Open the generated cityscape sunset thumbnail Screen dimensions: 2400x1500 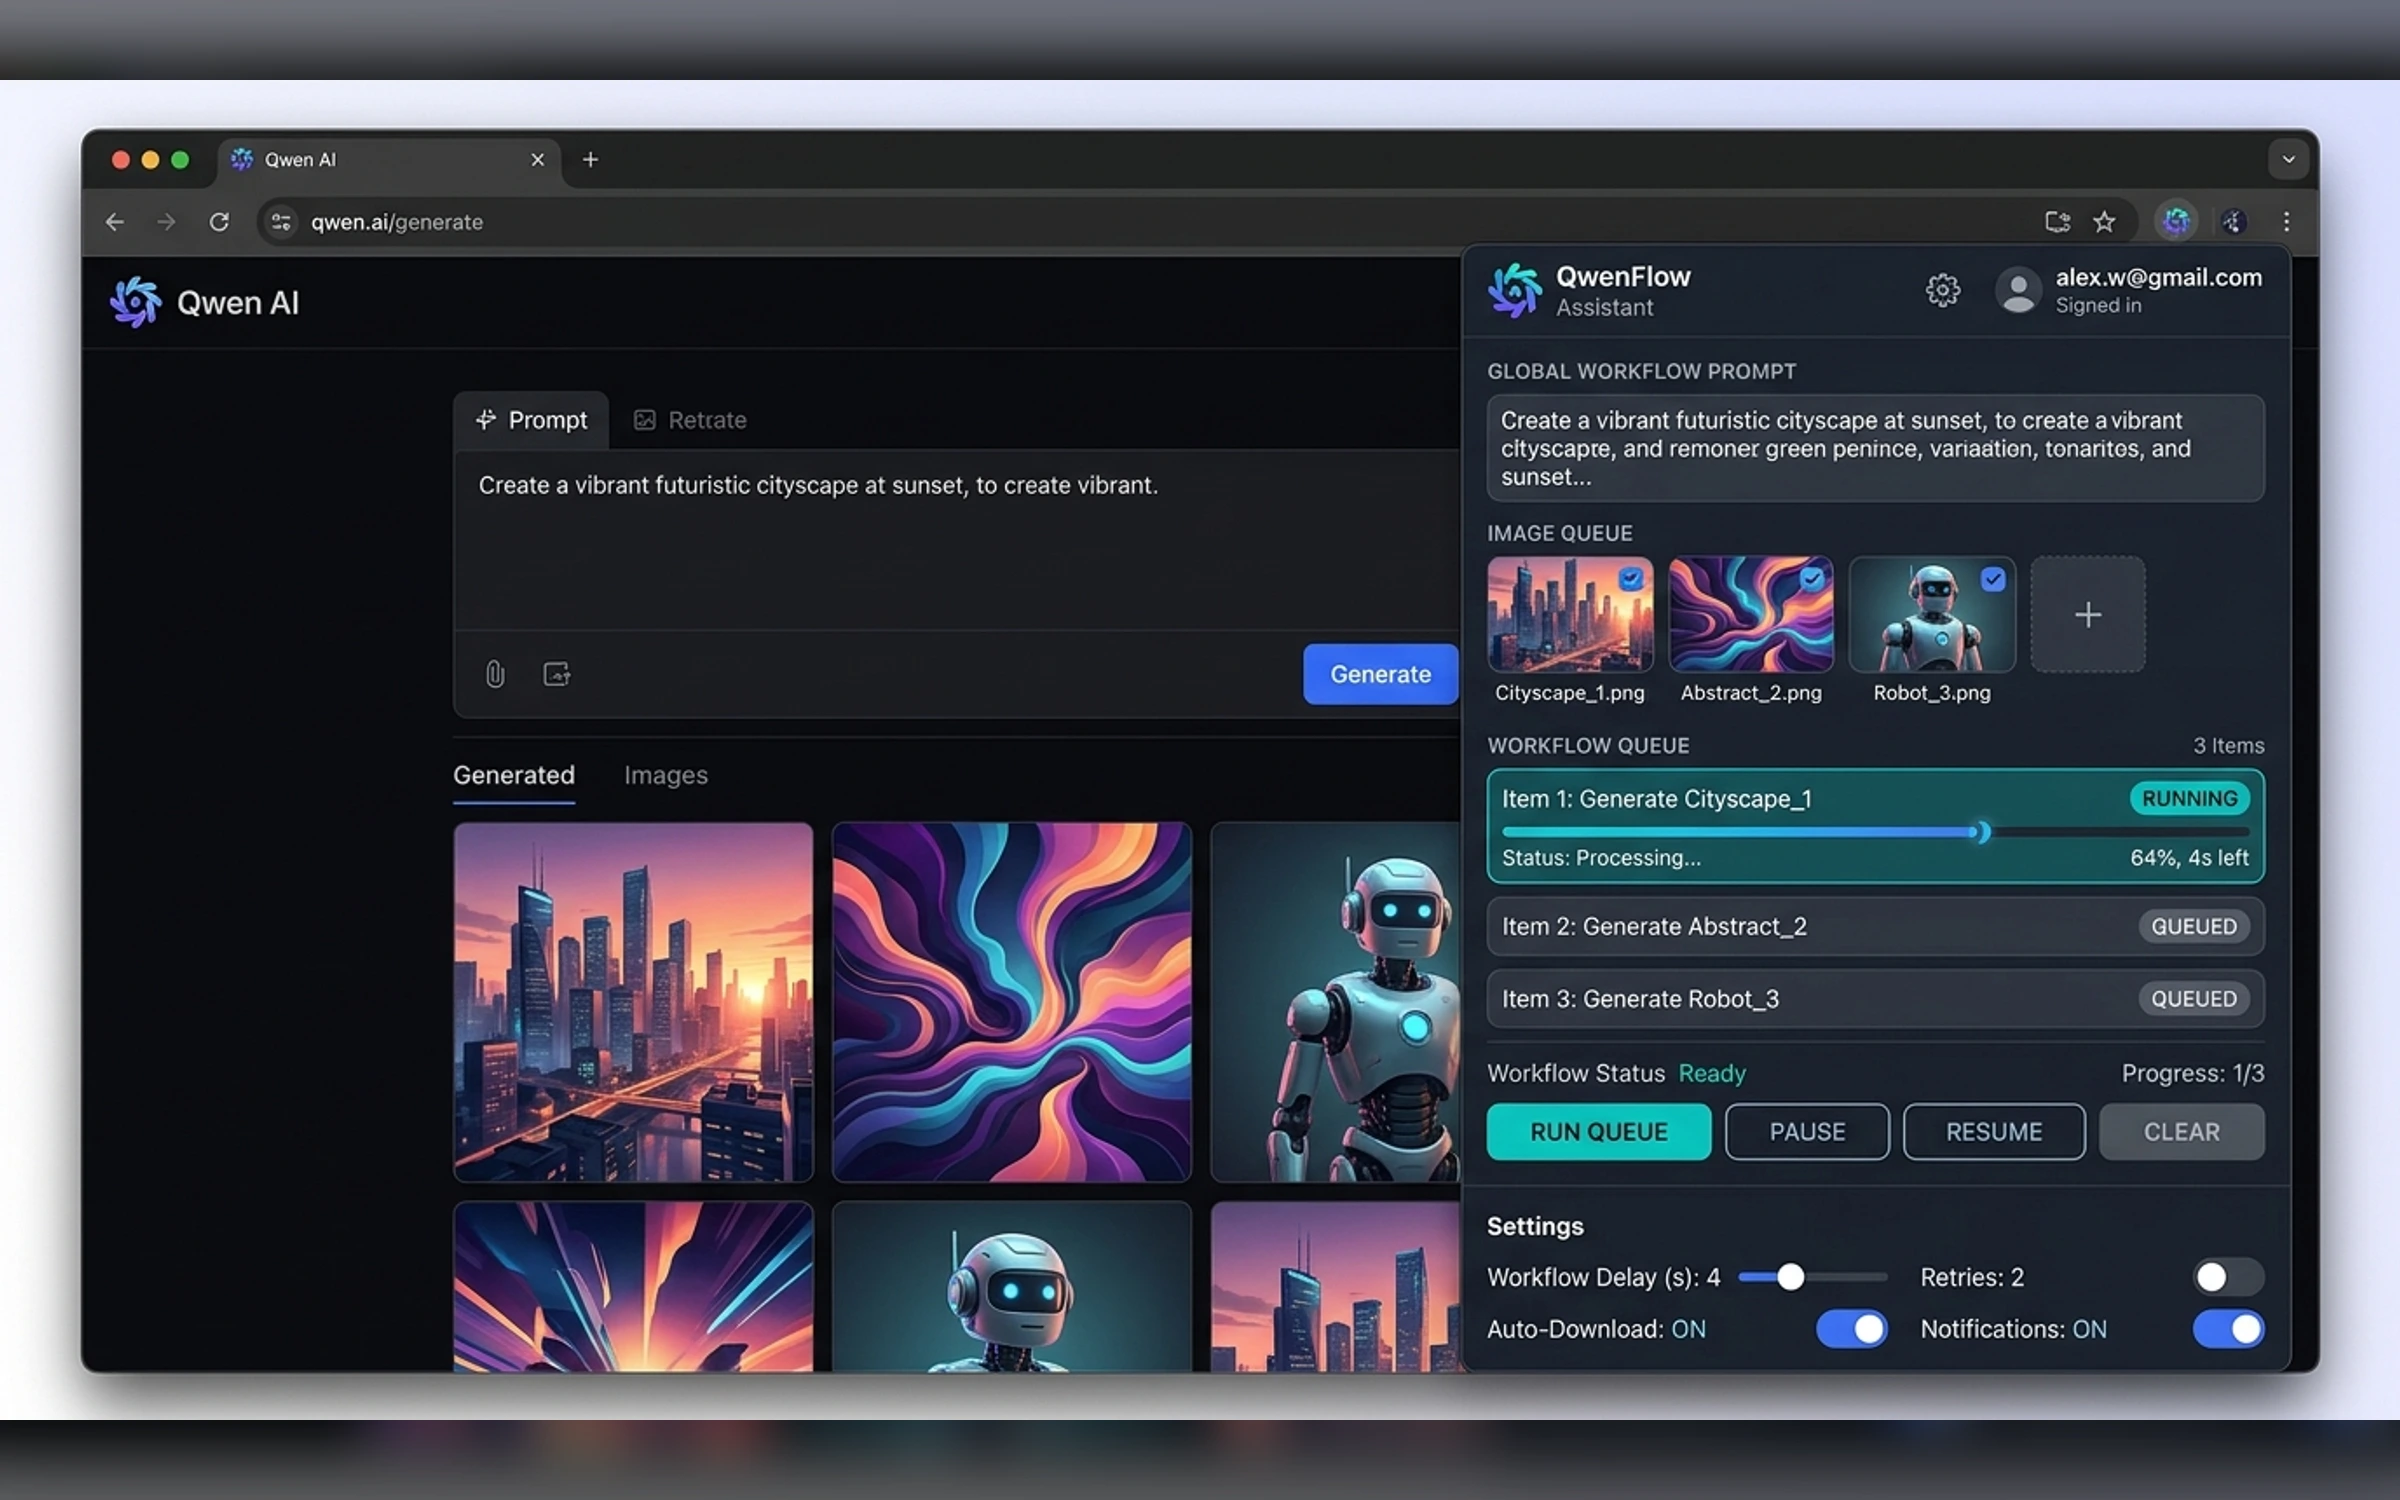click(x=633, y=1002)
